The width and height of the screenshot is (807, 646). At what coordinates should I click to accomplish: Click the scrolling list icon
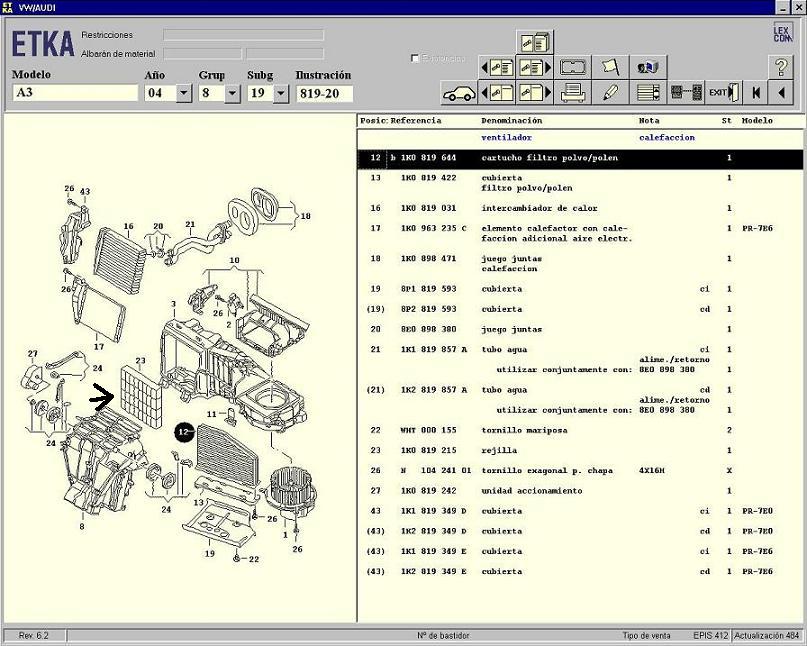pos(648,93)
